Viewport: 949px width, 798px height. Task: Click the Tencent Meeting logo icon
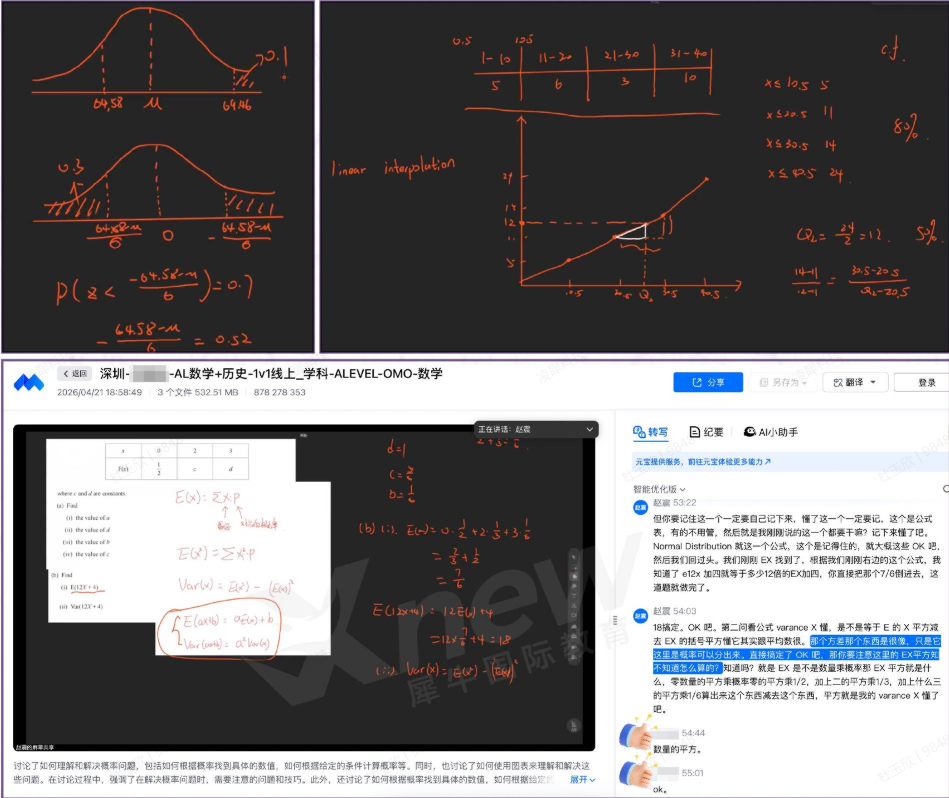click(x=28, y=382)
